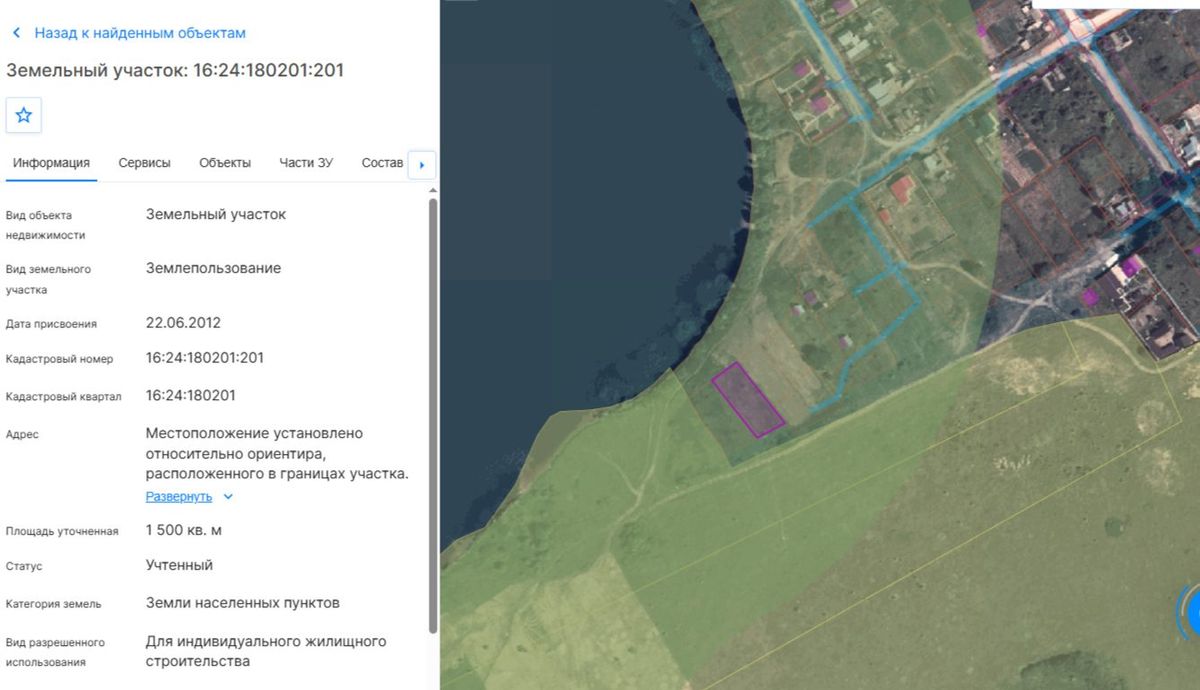Click the "Дата присвоения" label
1200x690 pixels.
[x=51, y=324]
